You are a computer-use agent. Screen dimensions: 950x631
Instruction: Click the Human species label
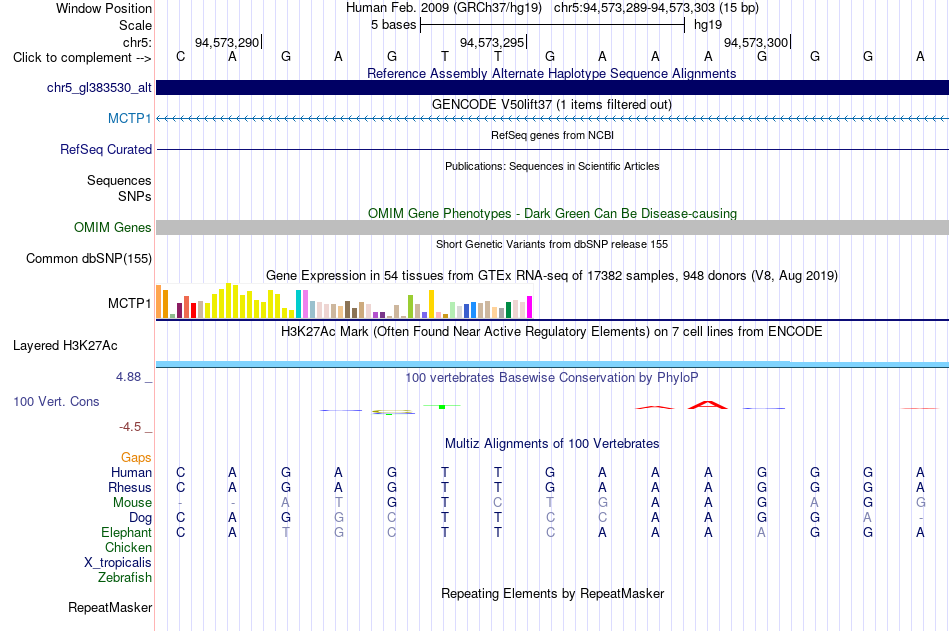131,472
